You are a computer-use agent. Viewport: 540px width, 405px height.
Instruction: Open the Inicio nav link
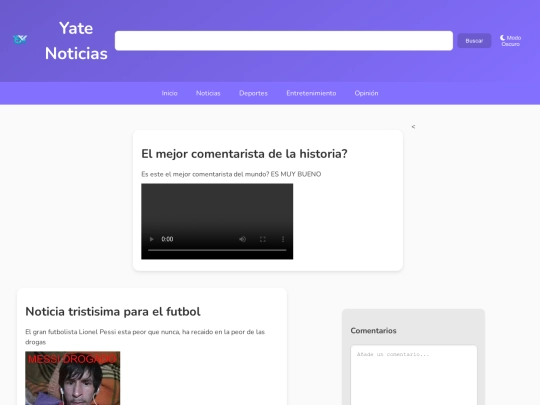click(169, 93)
